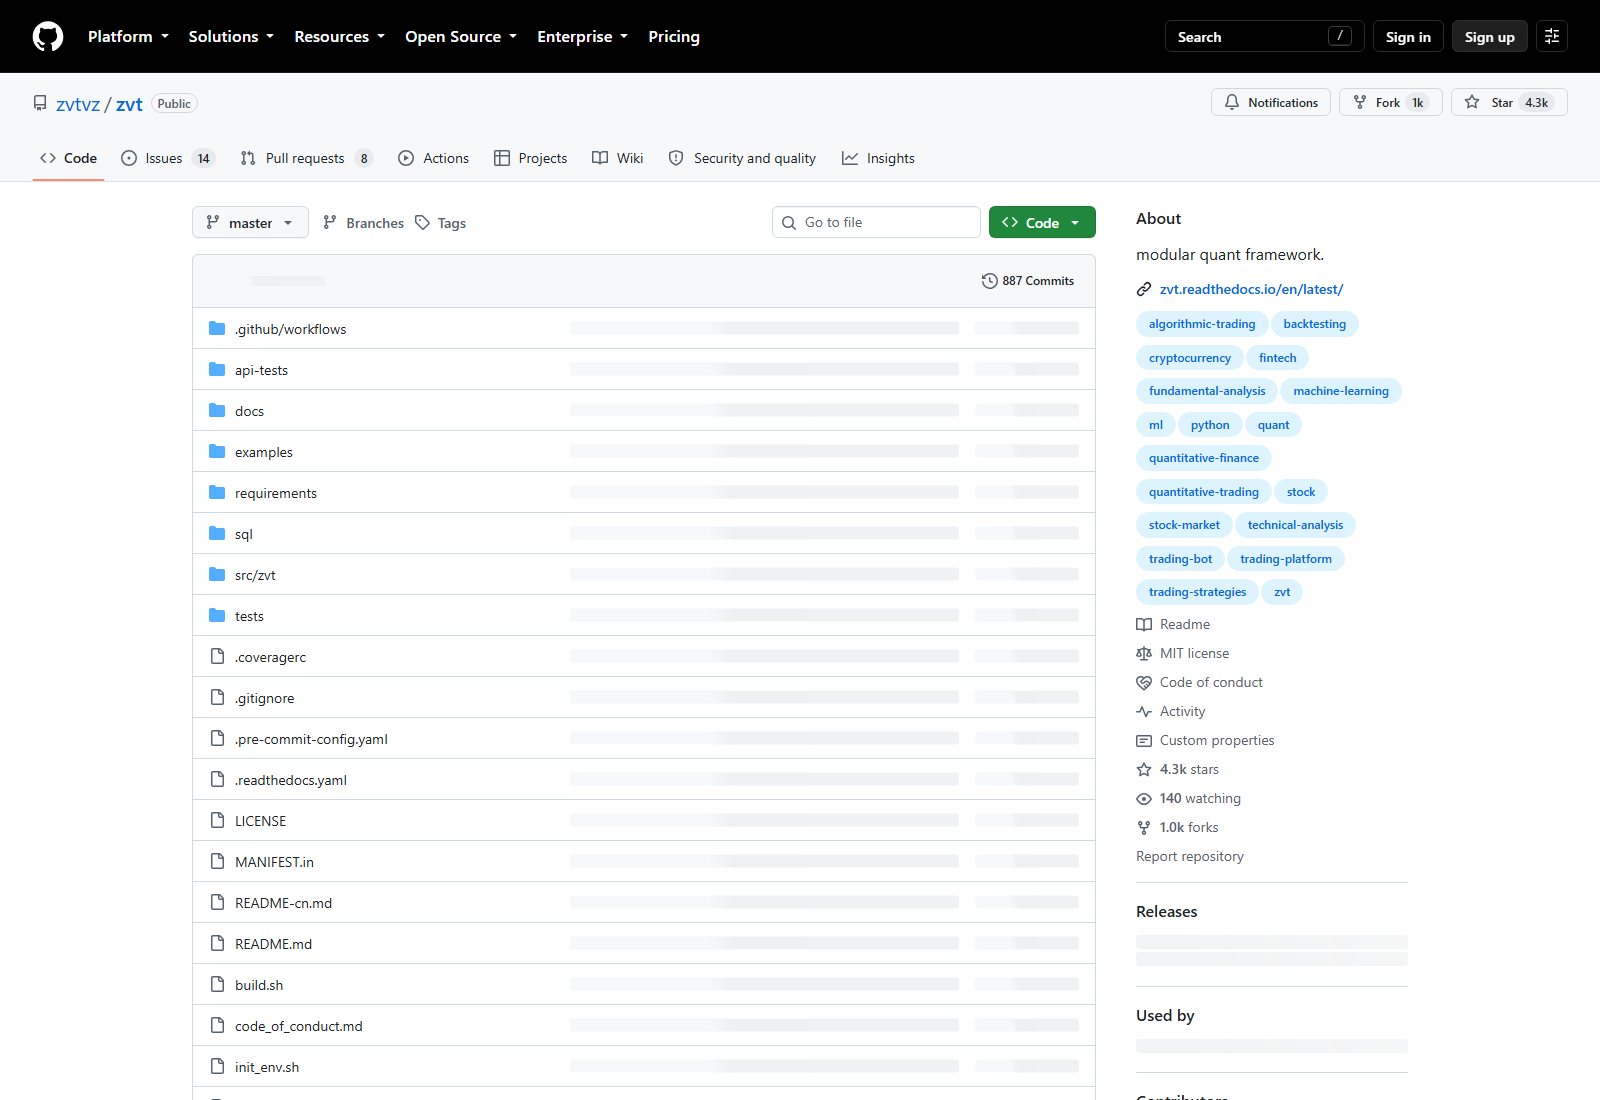The image size is (1600, 1100).
Task: Open the .pre-commit-config.yaml file
Action: 311,739
